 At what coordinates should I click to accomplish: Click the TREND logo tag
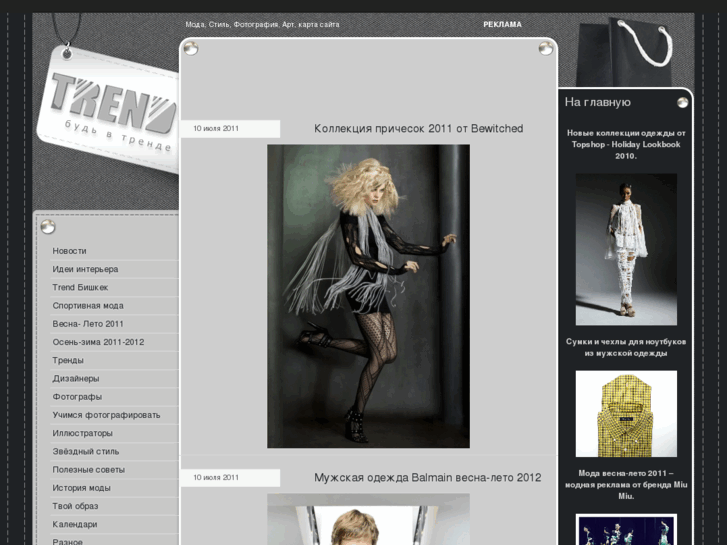click(x=108, y=110)
